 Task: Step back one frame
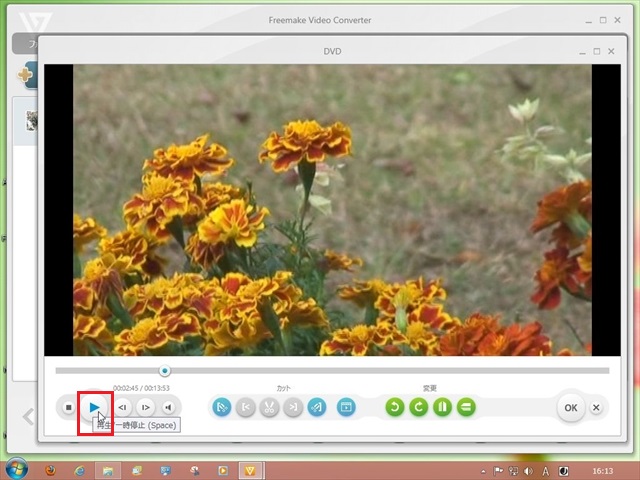tap(122, 407)
